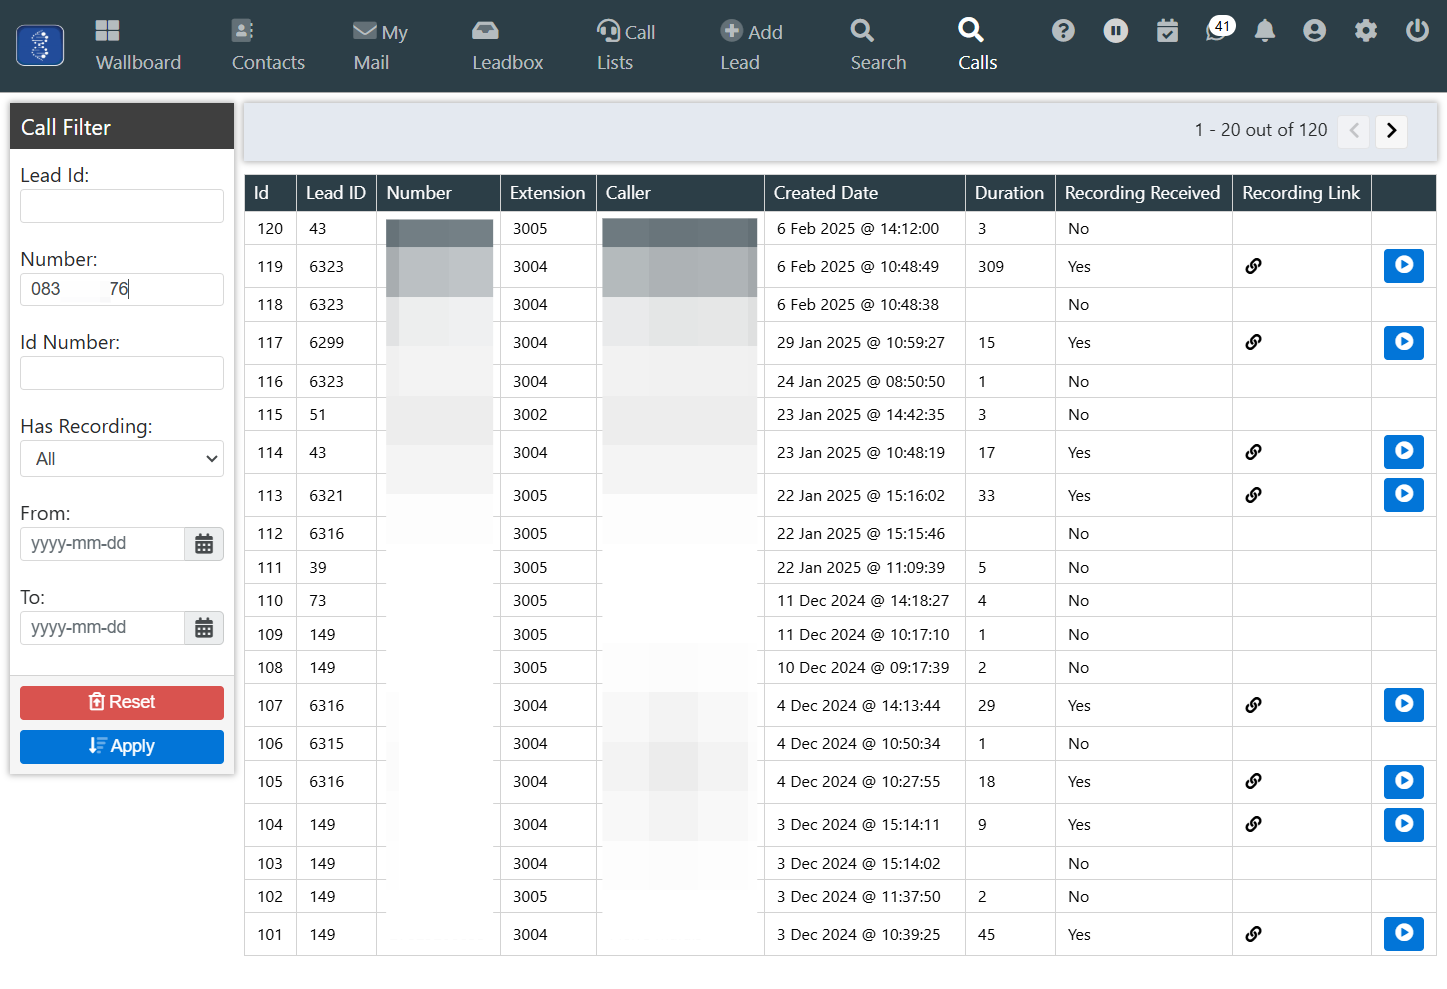Open the To date calendar picker
1447x989 pixels.
(204, 628)
